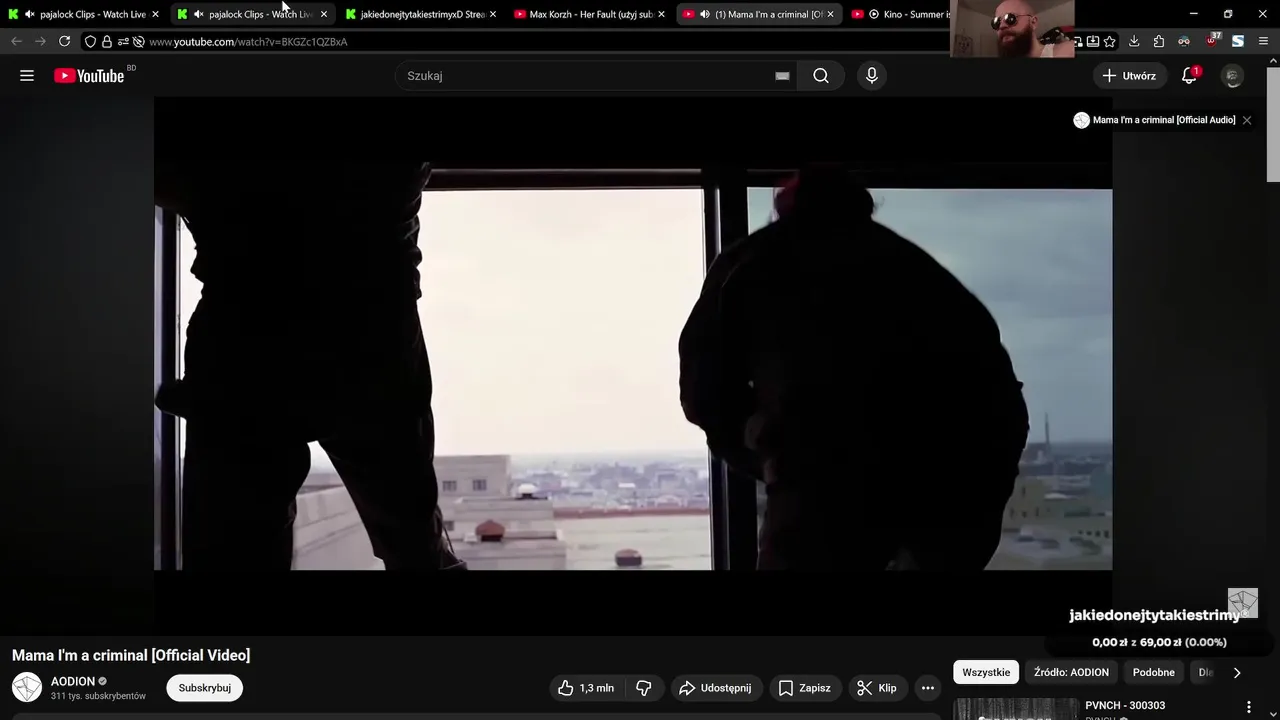Open more actions three-dot menu

928,688
